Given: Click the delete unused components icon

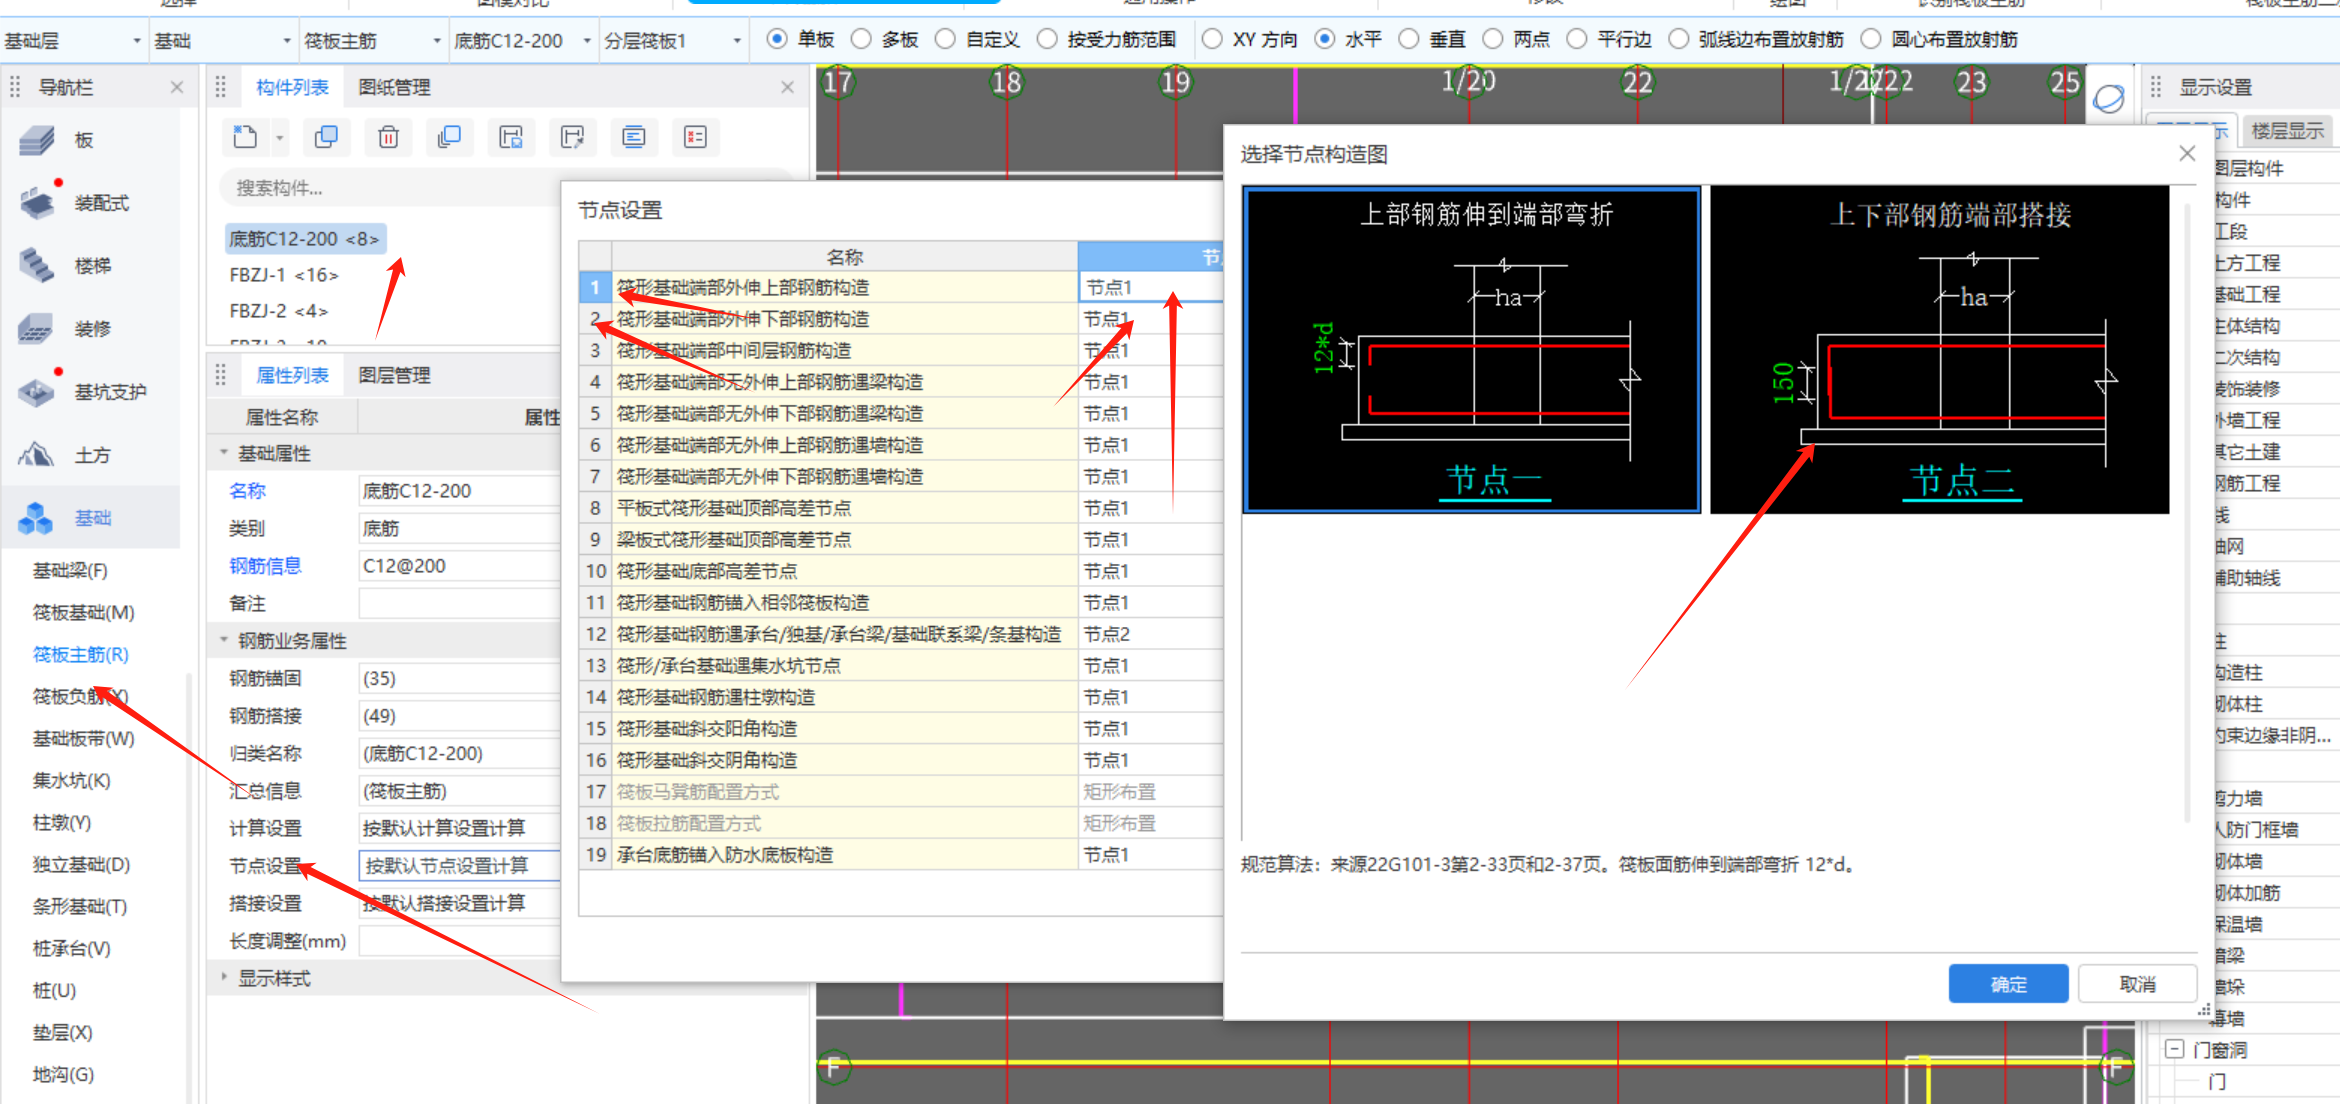Looking at the screenshot, I should tap(695, 137).
